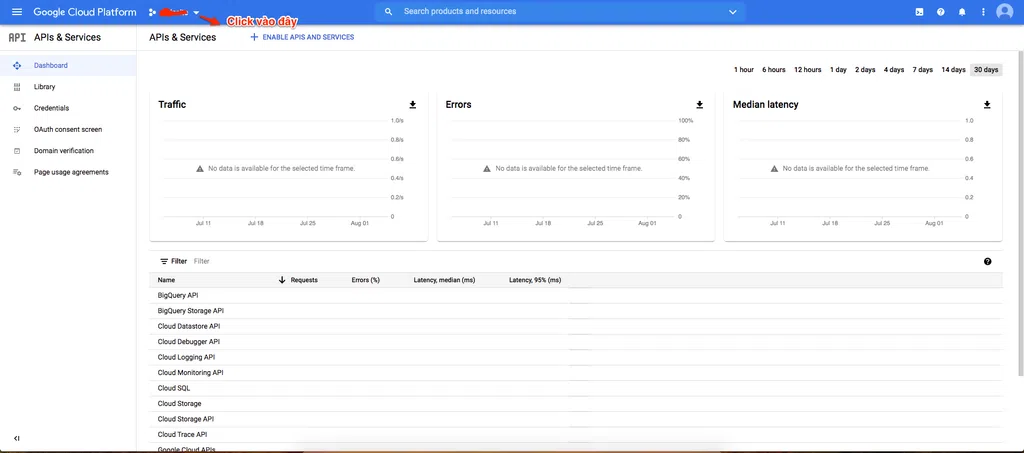
Task: Open Cloud Storage API row
Action: coord(575,419)
